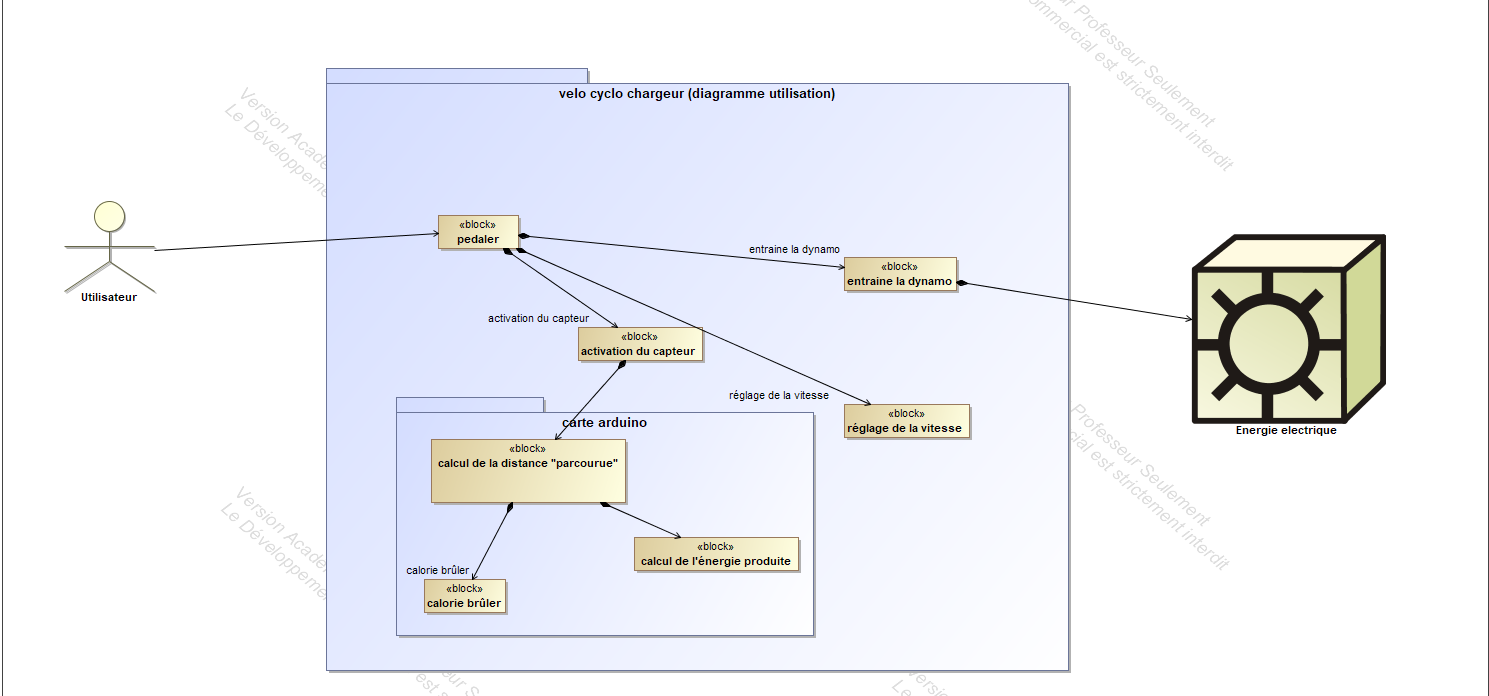Select calcul de l'énergie produite block
Image resolution: width=1489 pixels, height=696 pixels.
[716, 554]
